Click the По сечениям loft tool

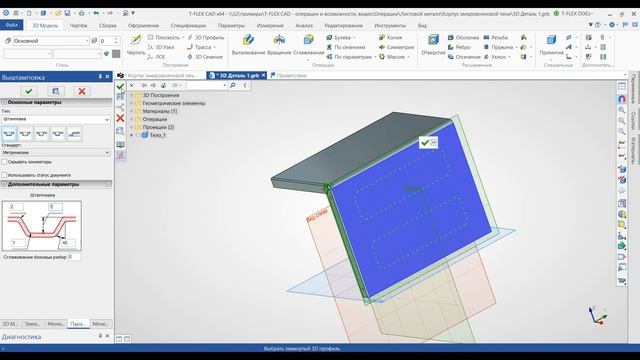346,47
